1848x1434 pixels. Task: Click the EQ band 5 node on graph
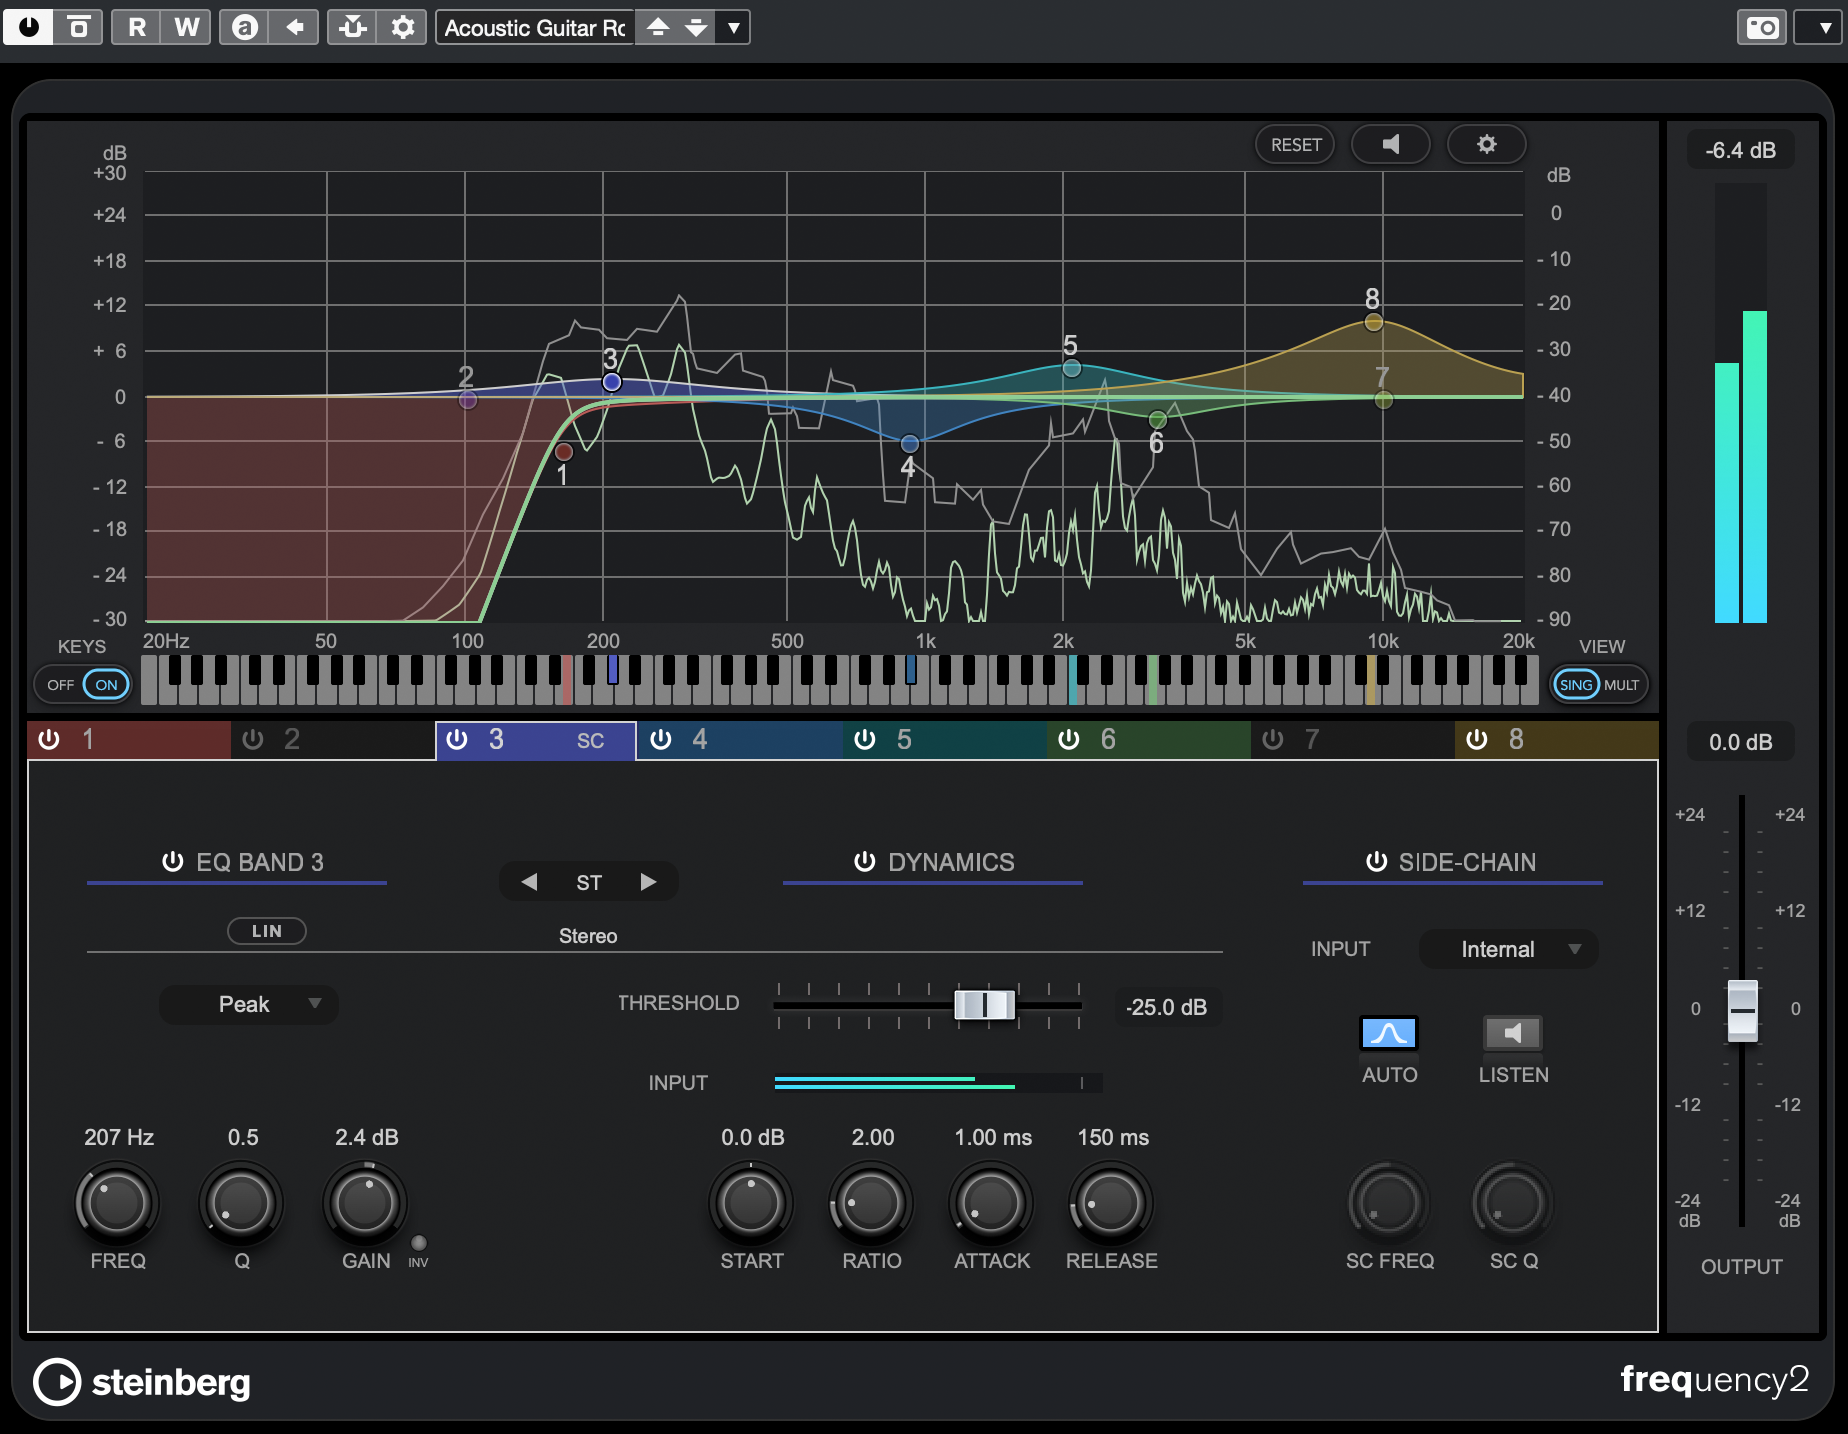(x=1071, y=368)
